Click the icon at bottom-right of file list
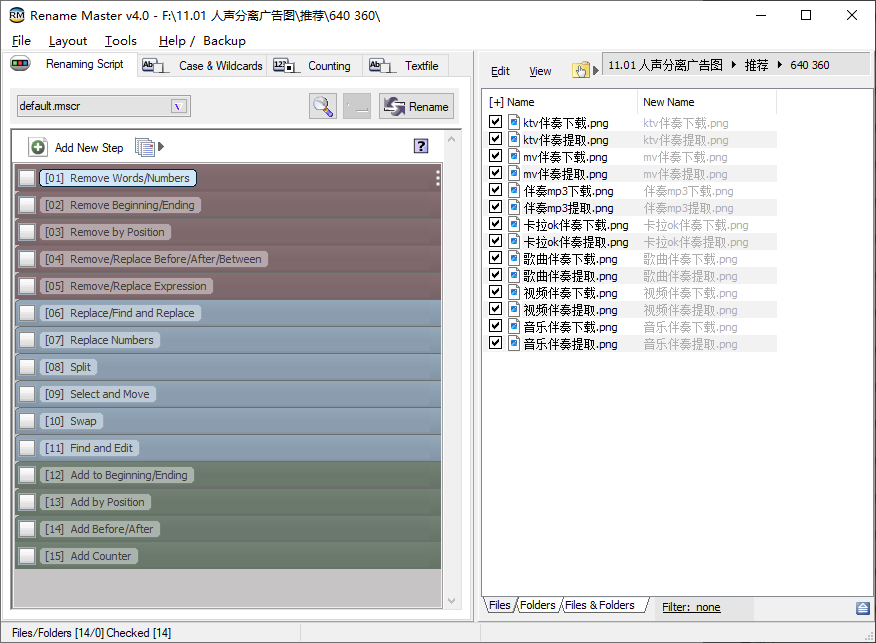The width and height of the screenshot is (876, 643). point(862,607)
